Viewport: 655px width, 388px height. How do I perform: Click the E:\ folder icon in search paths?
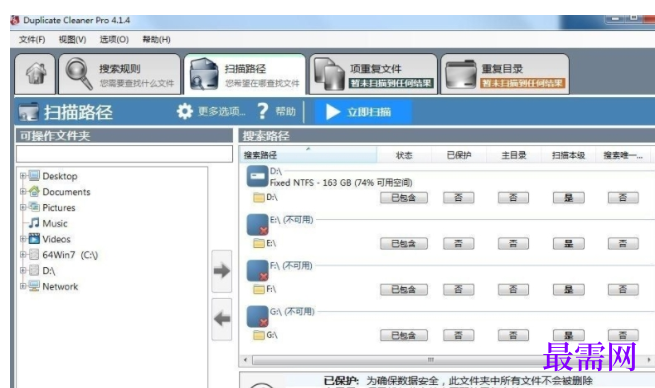[259, 243]
